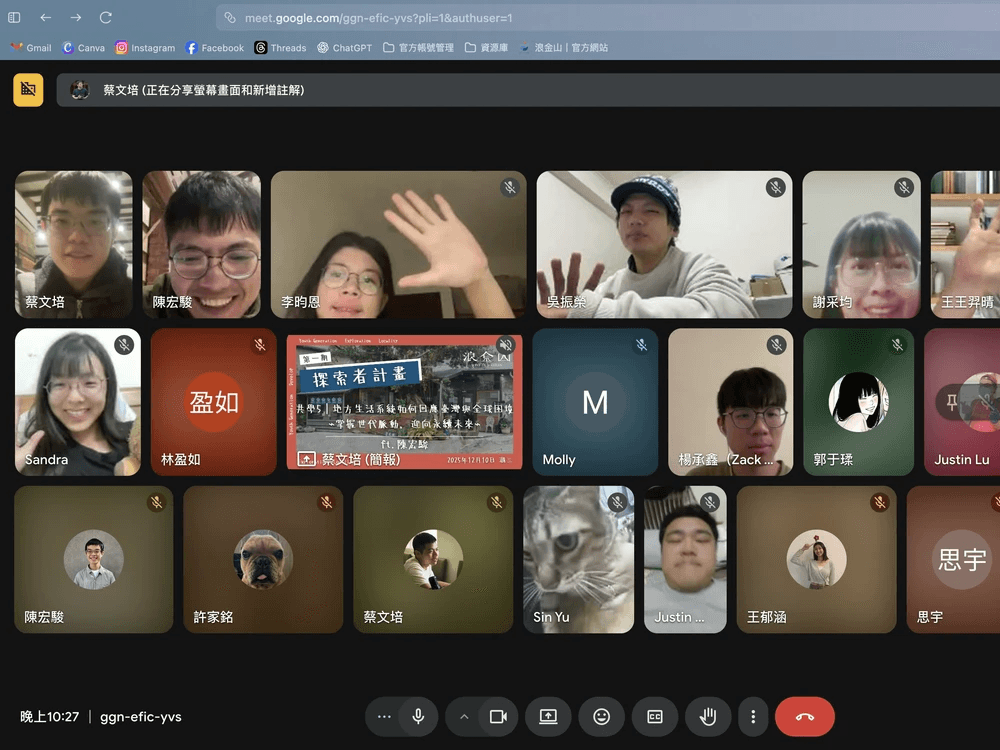Click the muted audio icon on the presentation tile

pos(505,345)
